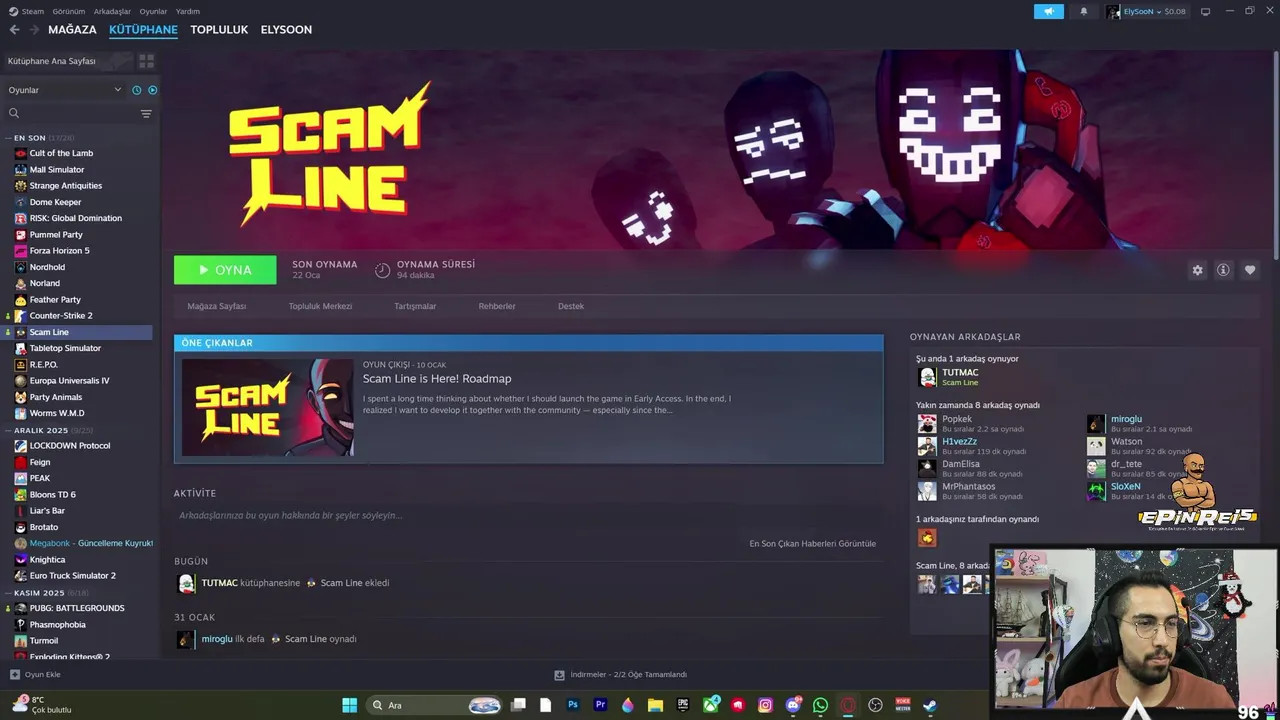Open the Yardım menu

tap(188, 12)
